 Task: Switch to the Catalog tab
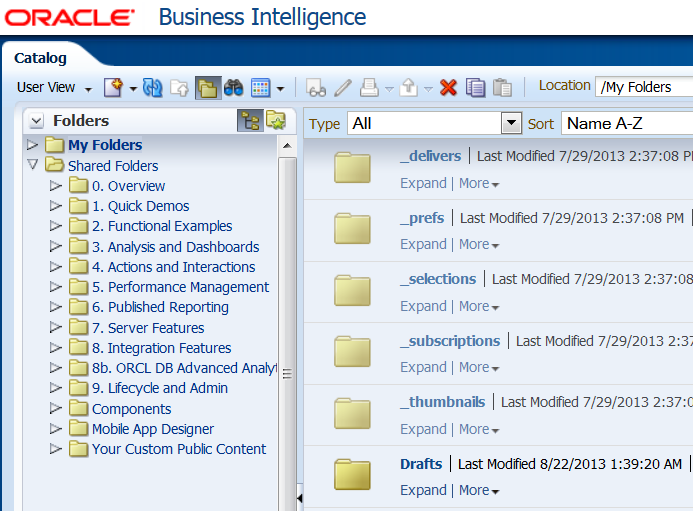(40, 58)
